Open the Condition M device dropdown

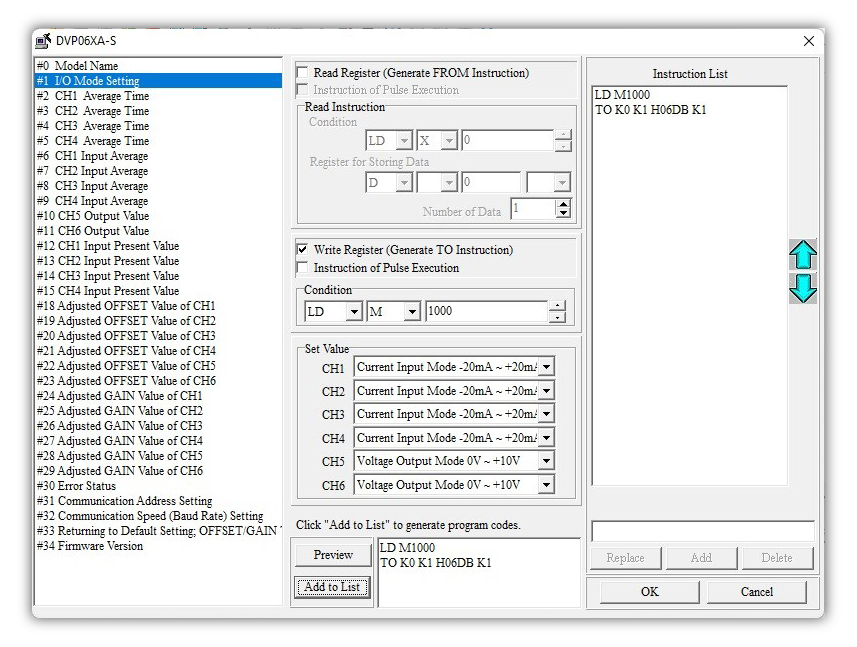click(411, 312)
